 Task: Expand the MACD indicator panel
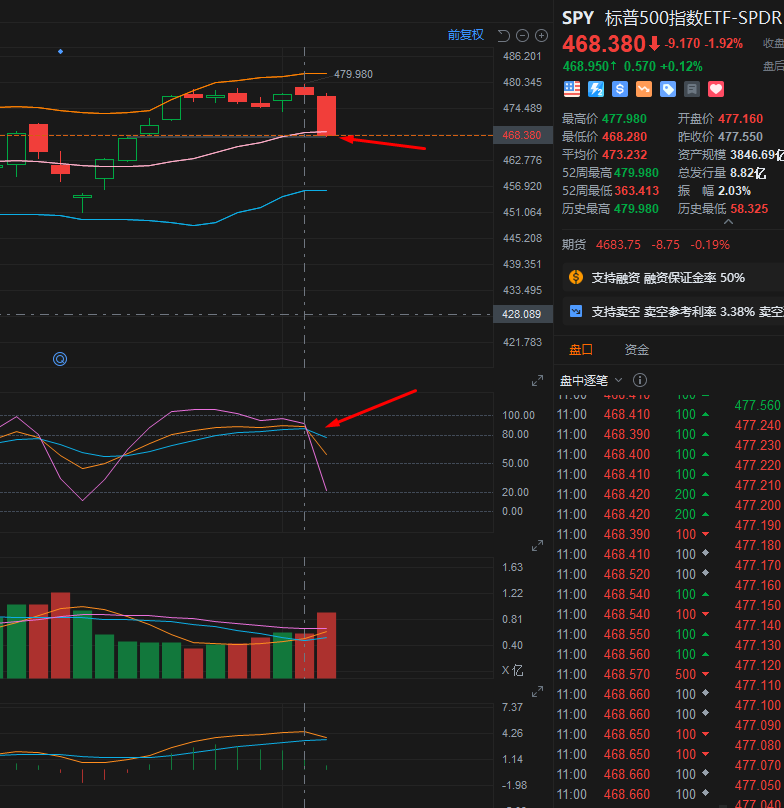(538, 692)
